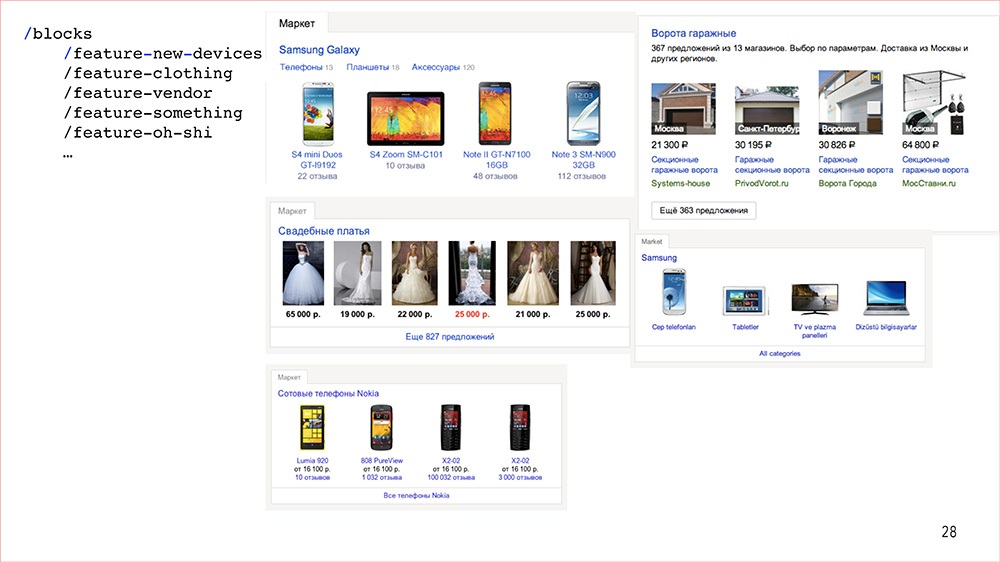The image size is (1000, 562).
Task: Click the S4 mini Duos phone image
Action: point(318,115)
